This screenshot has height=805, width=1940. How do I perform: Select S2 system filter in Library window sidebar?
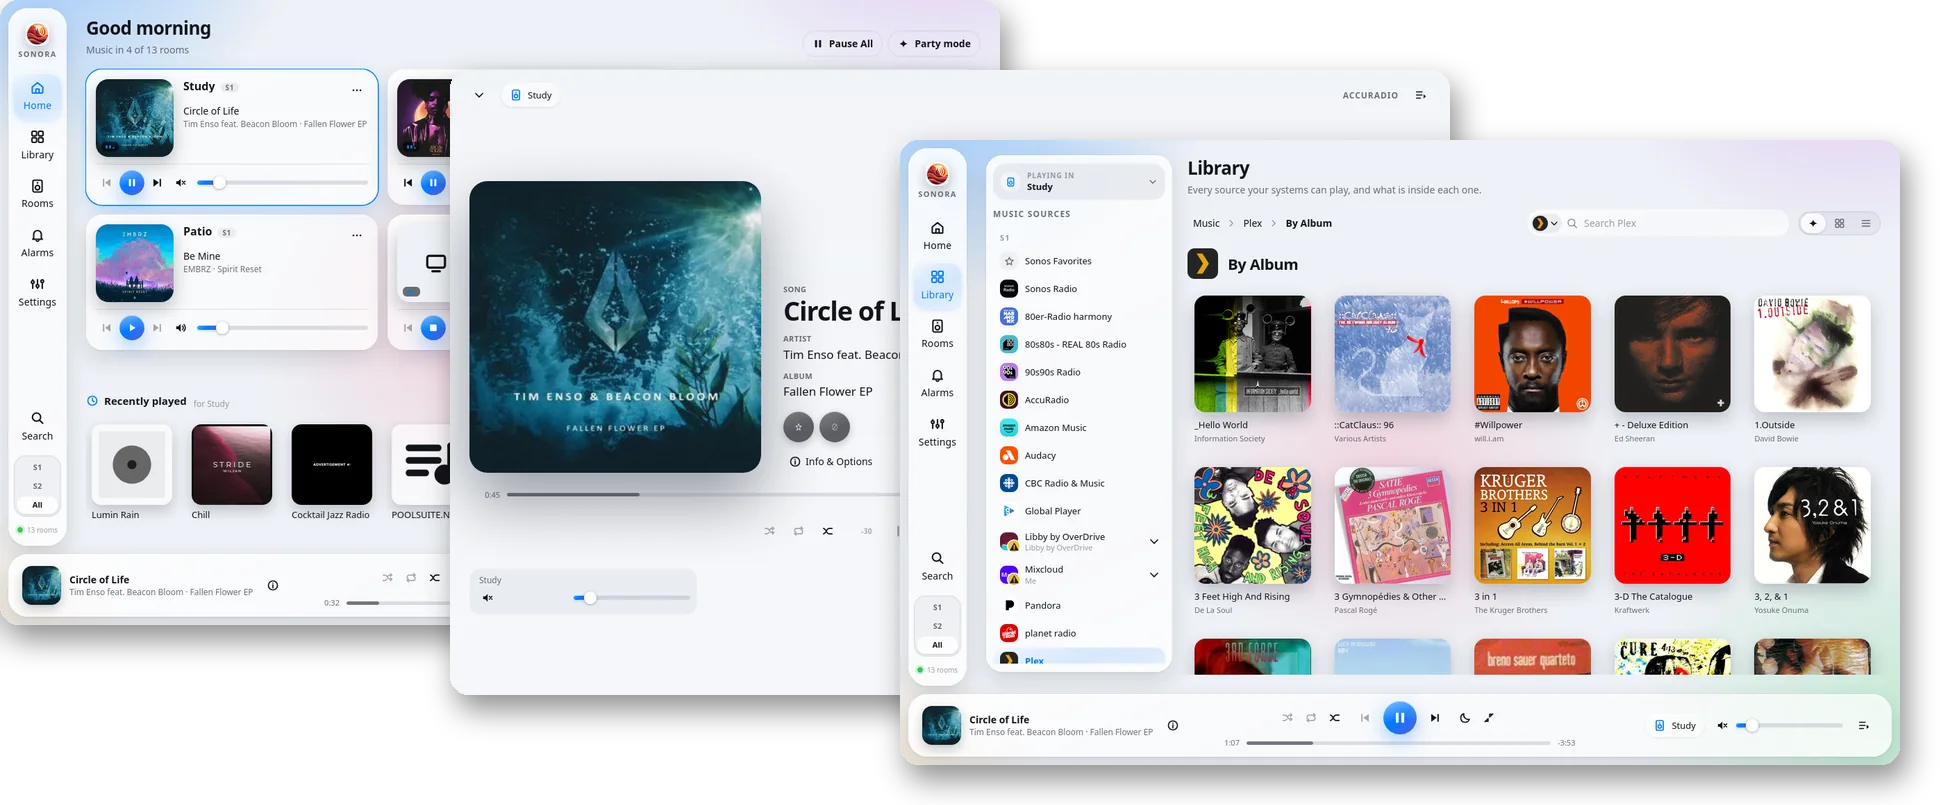coord(937,626)
